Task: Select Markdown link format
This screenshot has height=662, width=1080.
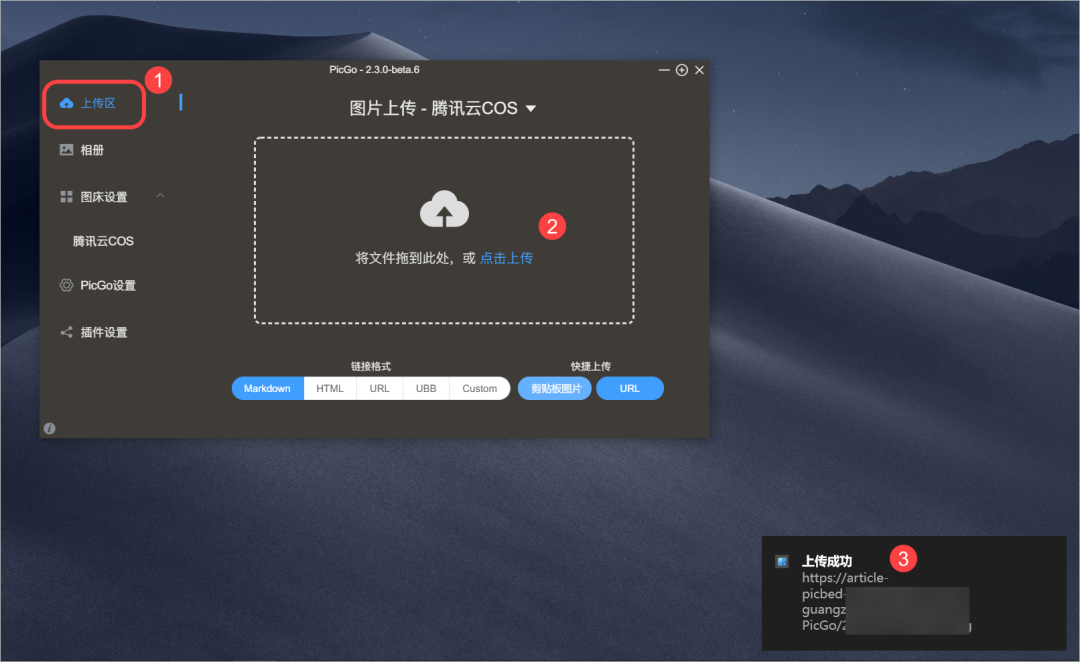Action: (x=267, y=389)
